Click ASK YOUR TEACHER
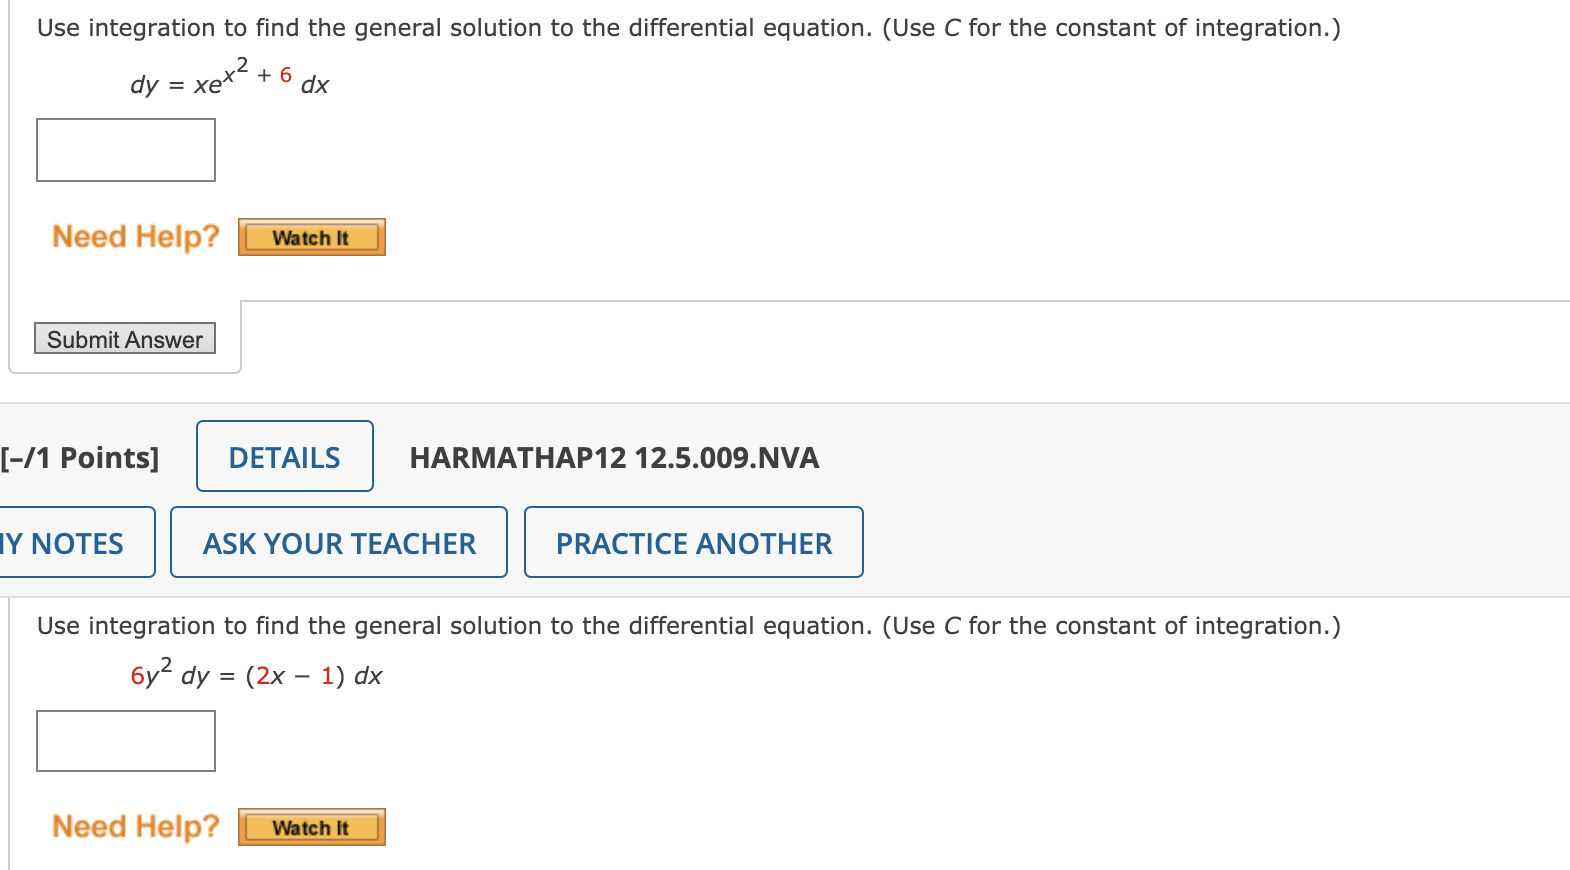1570x870 pixels. pyautogui.click(x=338, y=542)
